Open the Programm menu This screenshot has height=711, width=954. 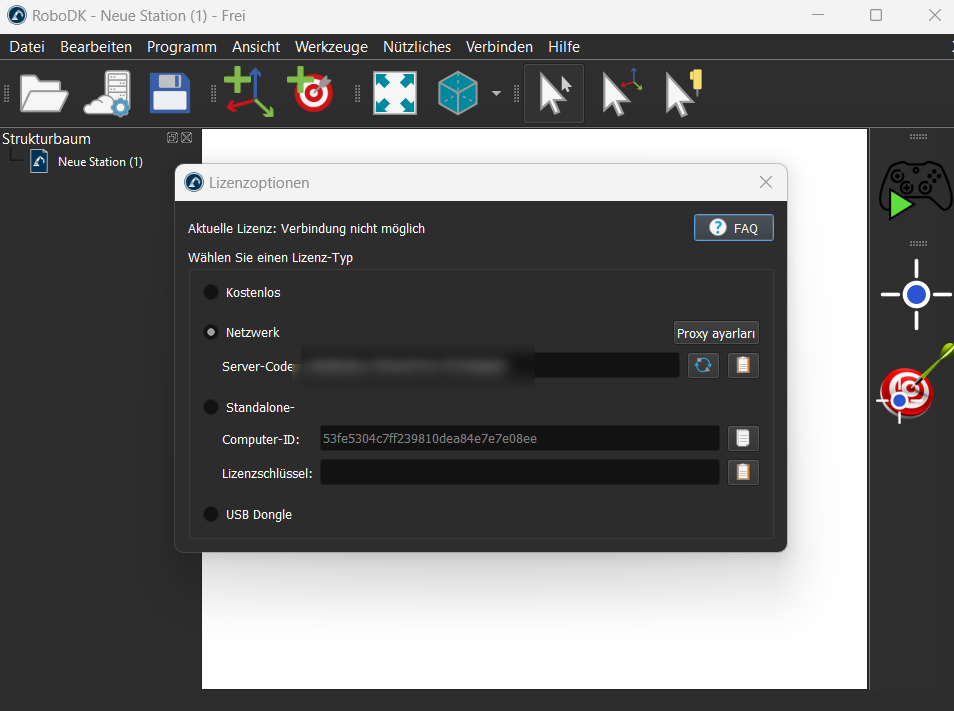(182, 47)
